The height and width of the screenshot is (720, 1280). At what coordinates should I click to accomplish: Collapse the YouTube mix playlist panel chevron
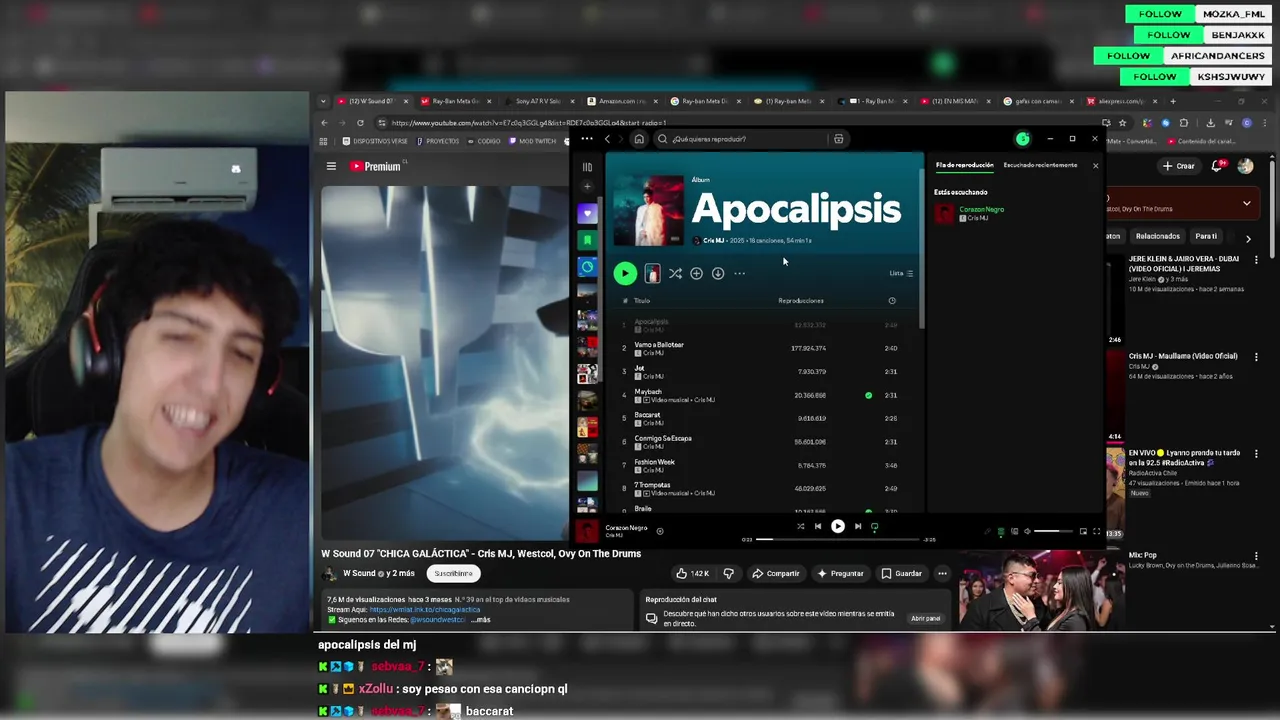tap(1246, 203)
